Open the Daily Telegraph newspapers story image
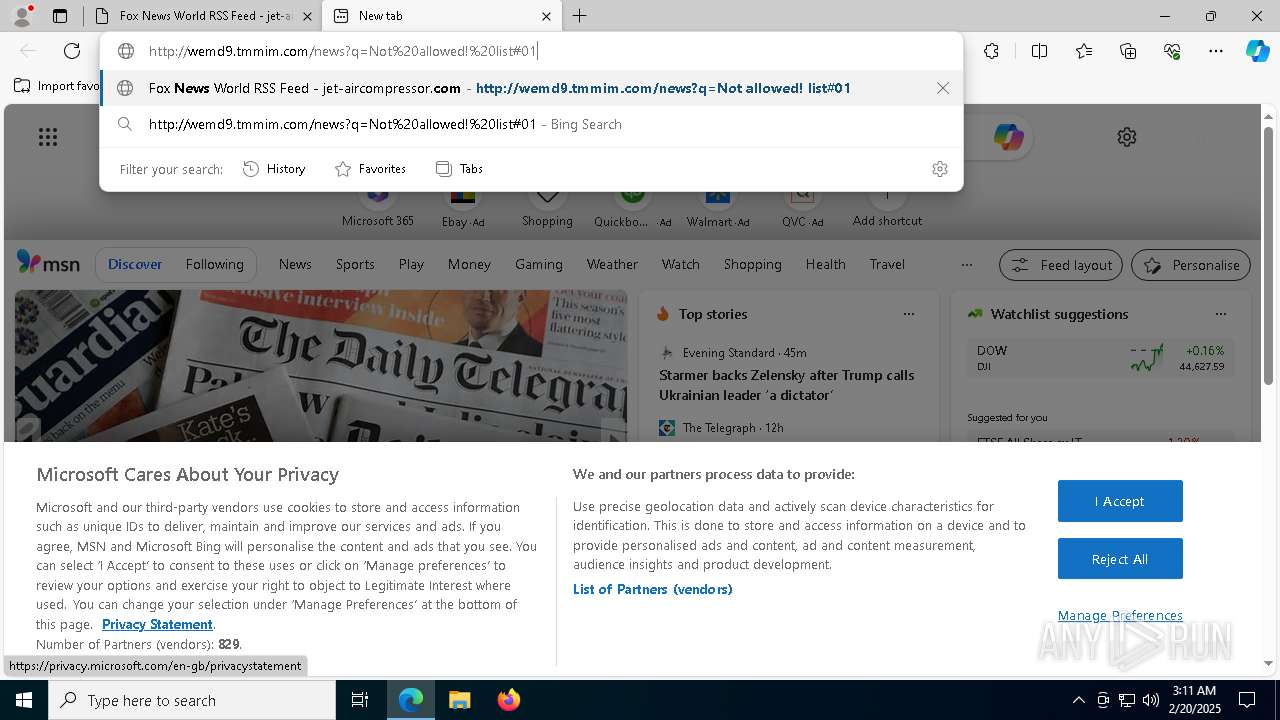 (321, 366)
